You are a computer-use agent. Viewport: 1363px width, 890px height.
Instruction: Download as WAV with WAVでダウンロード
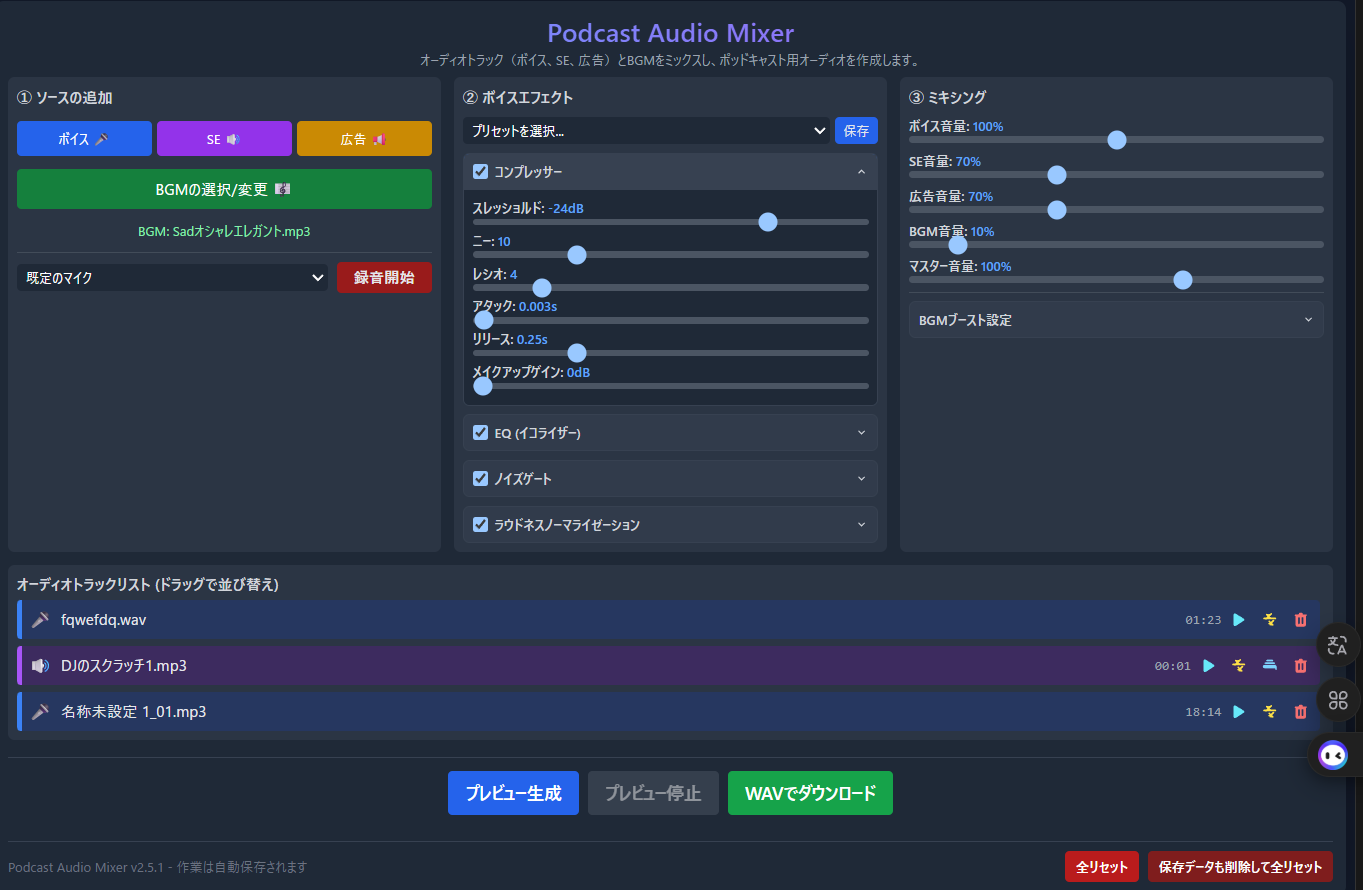(810, 793)
